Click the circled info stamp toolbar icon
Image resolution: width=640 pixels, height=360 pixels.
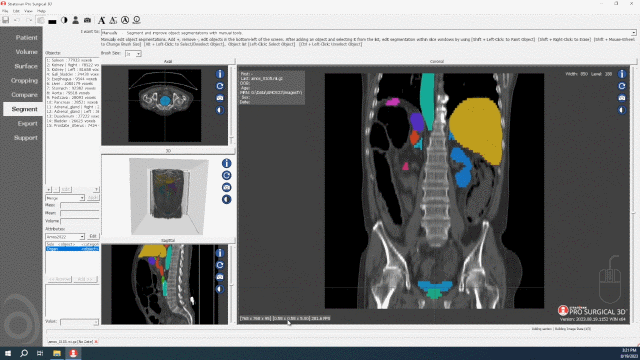(x=137, y=20)
